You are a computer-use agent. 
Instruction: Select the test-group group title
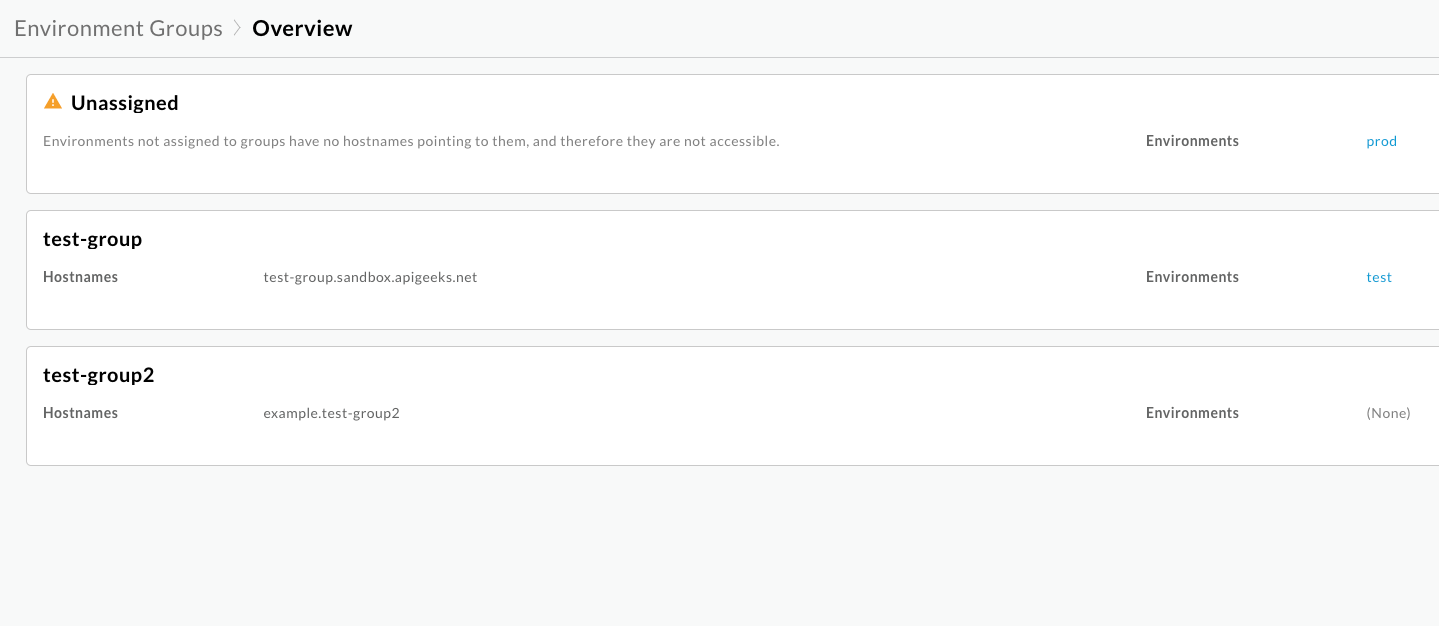click(92, 239)
